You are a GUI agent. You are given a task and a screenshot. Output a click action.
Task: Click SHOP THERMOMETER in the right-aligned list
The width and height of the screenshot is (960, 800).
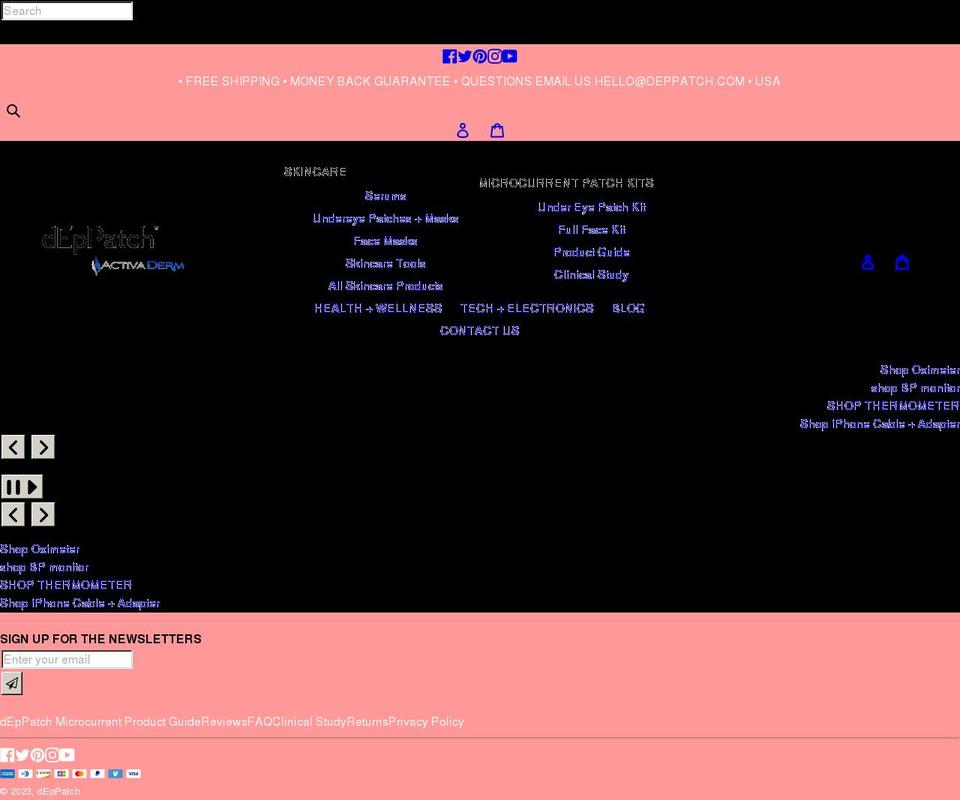point(893,406)
